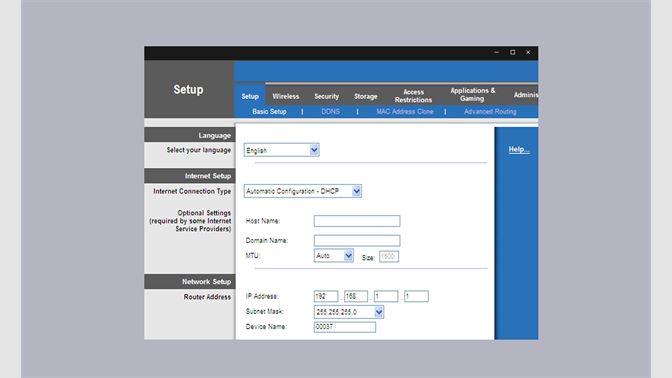The height and width of the screenshot is (378, 672).
Task: Click the Language section header
Action: [x=190, y=135]
